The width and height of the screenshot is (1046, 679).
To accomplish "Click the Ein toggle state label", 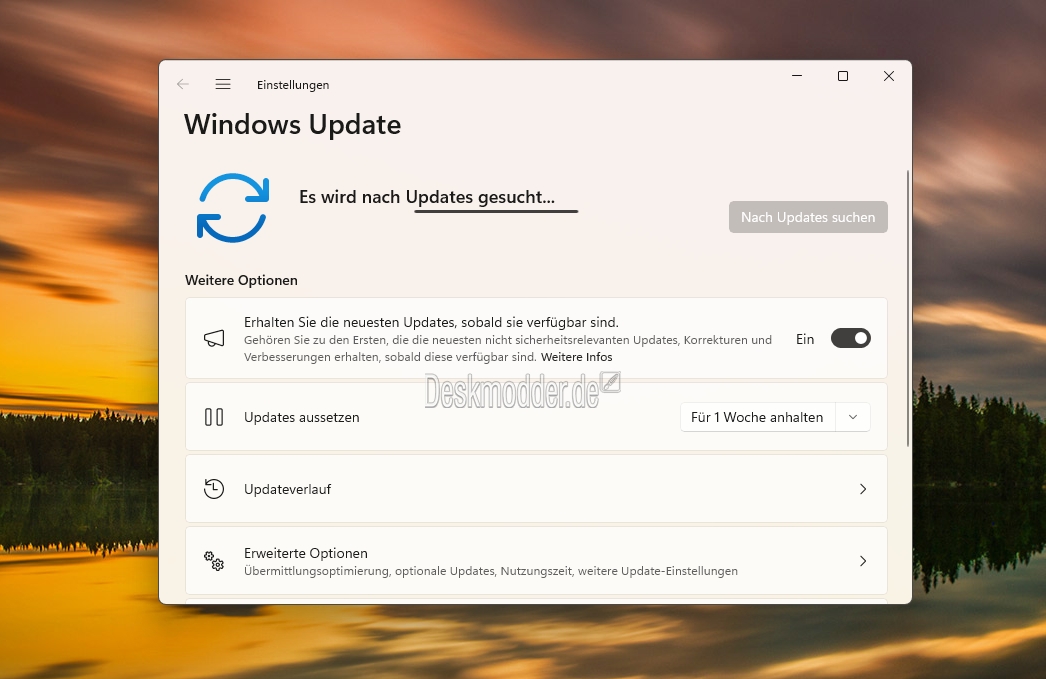I will [x=805, y=339].
